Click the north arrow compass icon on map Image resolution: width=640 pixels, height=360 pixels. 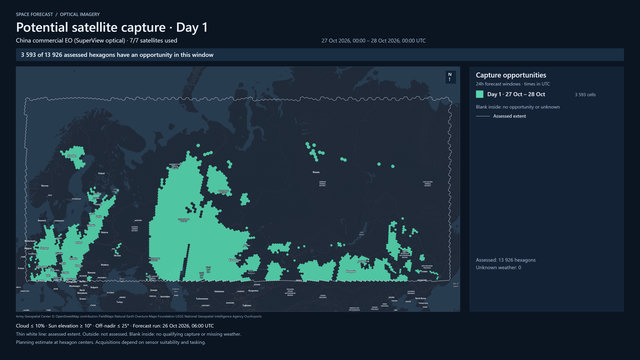[x=450, y=77]
